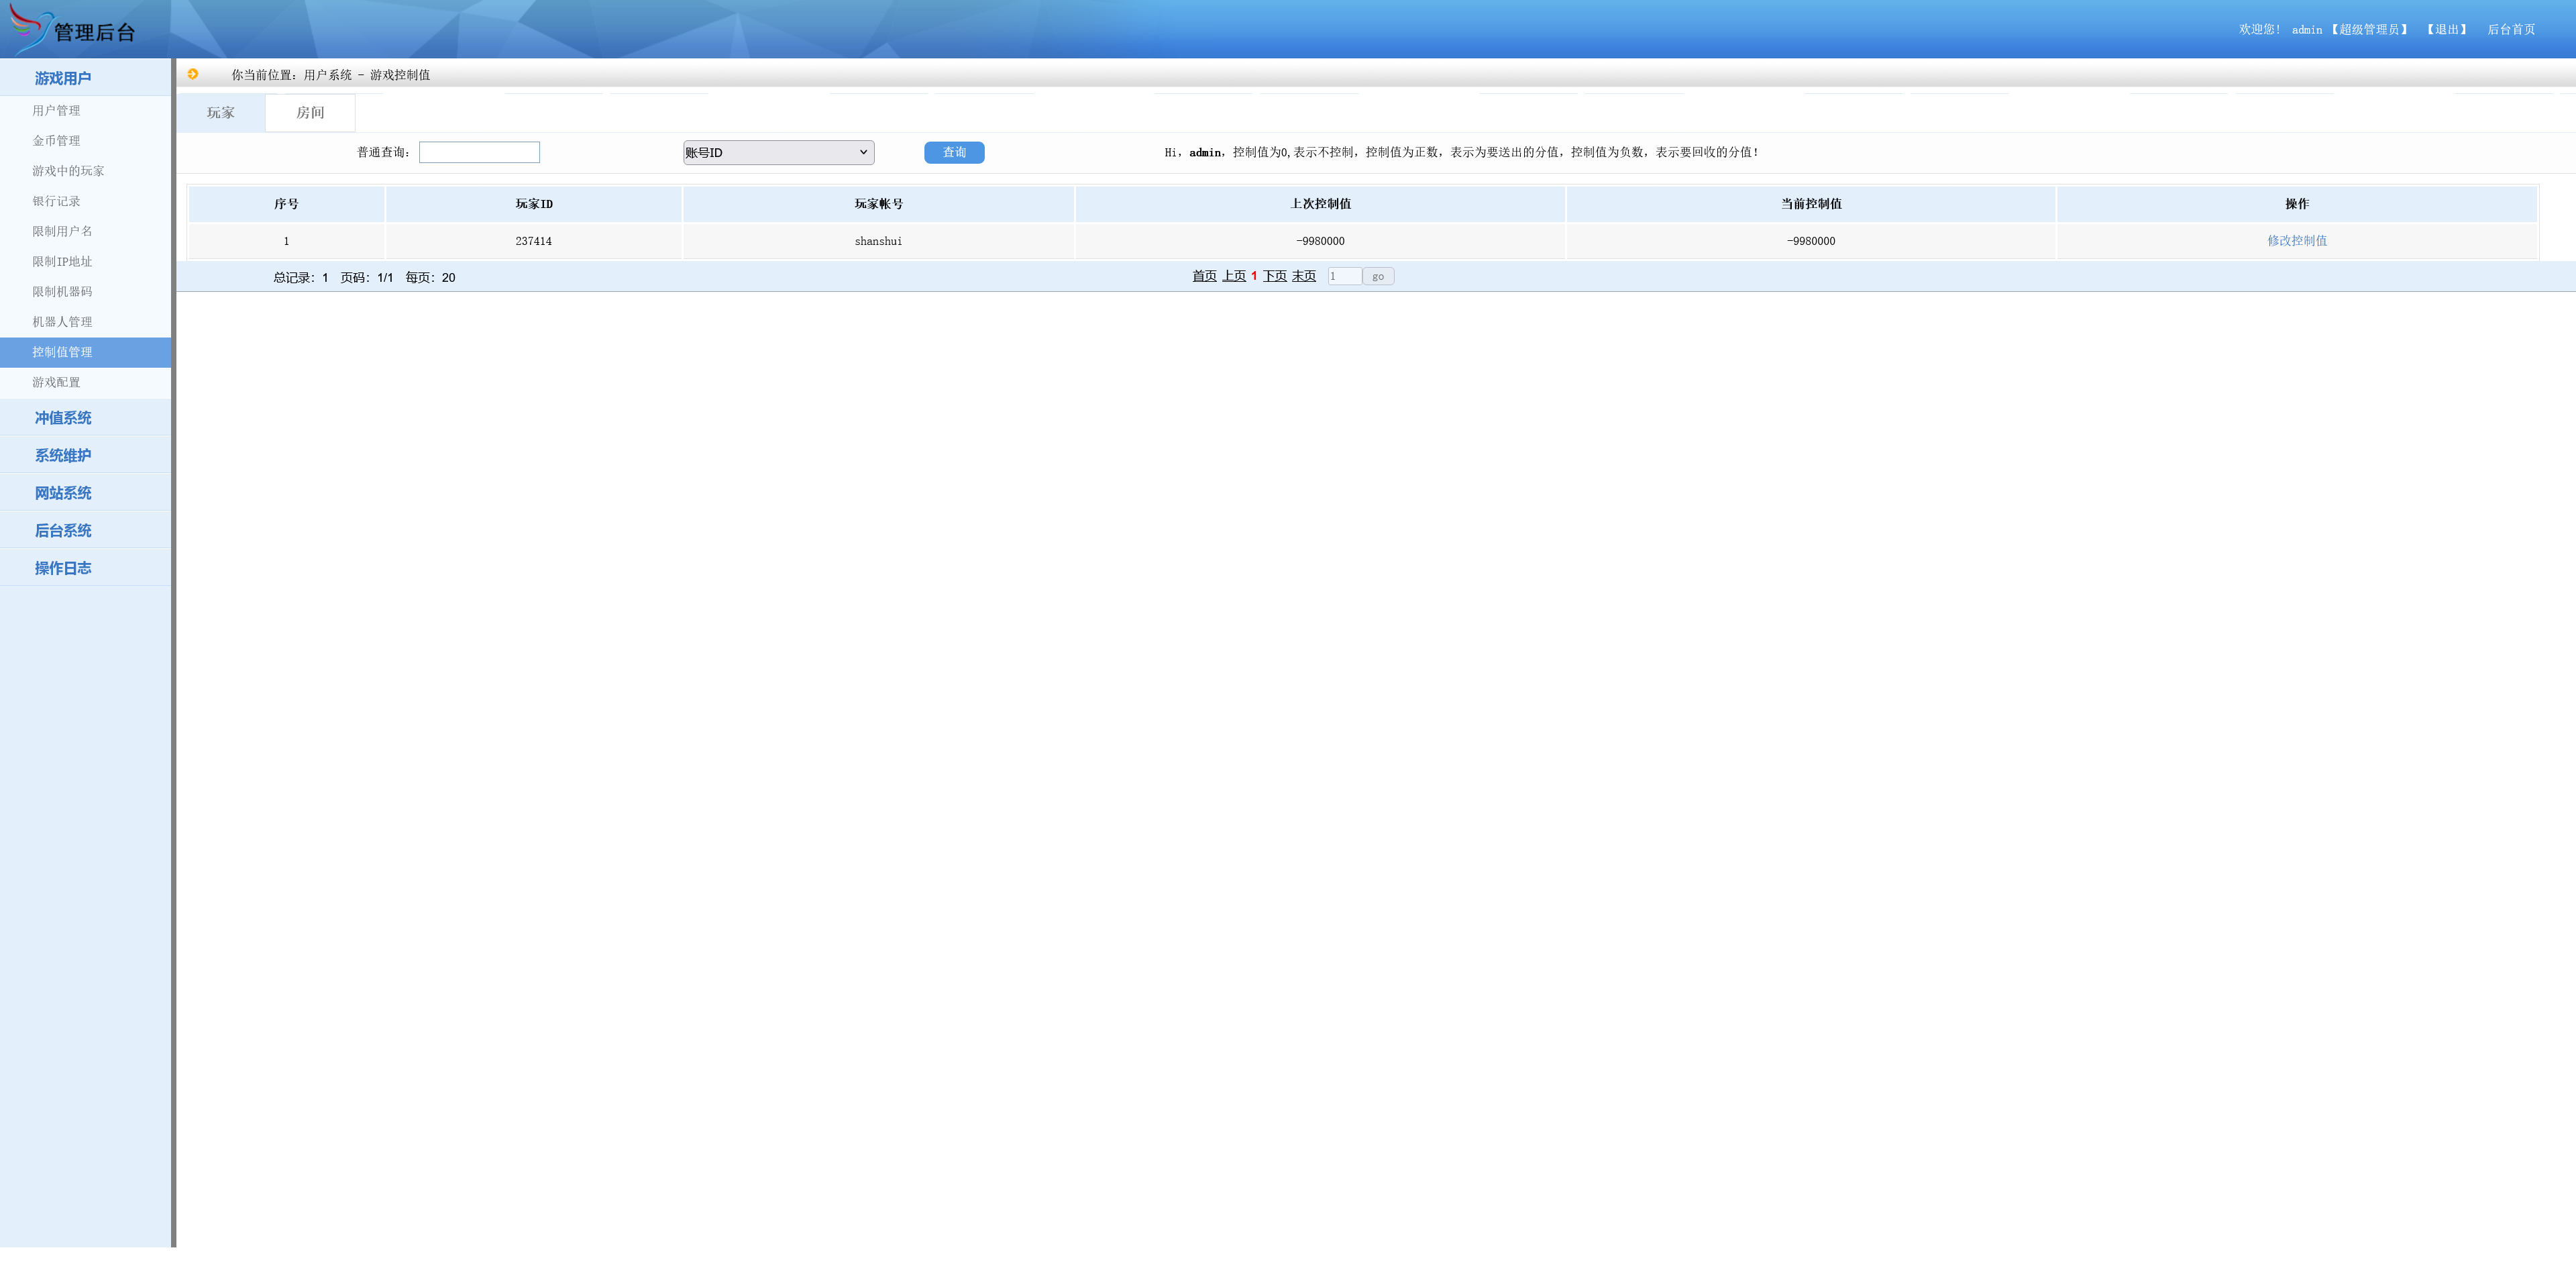Expand the 冲值系统 section

click(85, 418)
